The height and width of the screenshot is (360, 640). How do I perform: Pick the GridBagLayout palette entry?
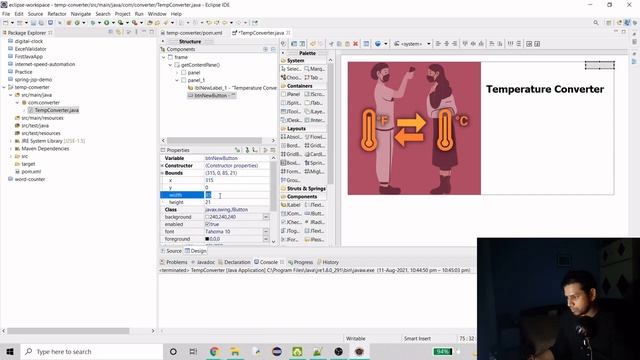click(291, 154)
